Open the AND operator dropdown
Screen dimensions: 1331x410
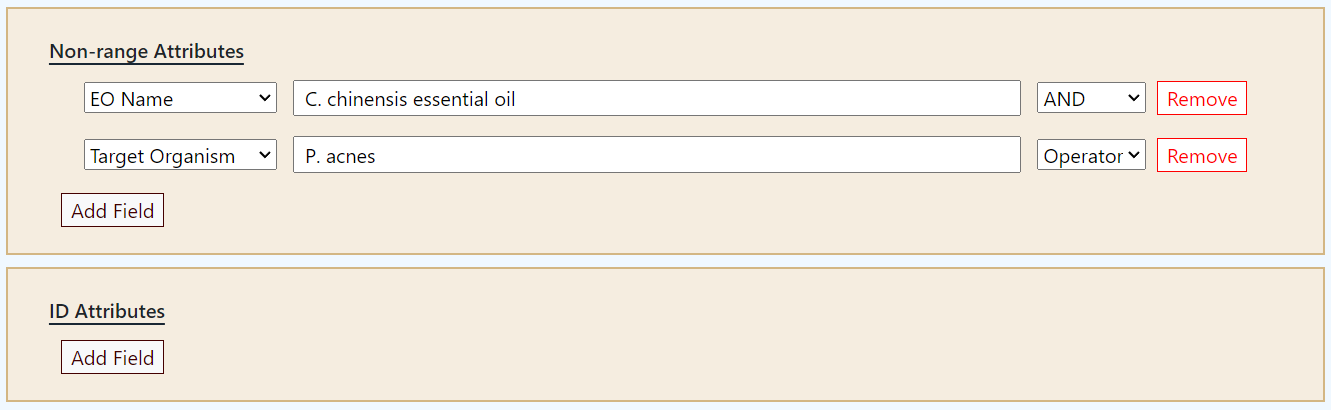(x=1090, y=98)
